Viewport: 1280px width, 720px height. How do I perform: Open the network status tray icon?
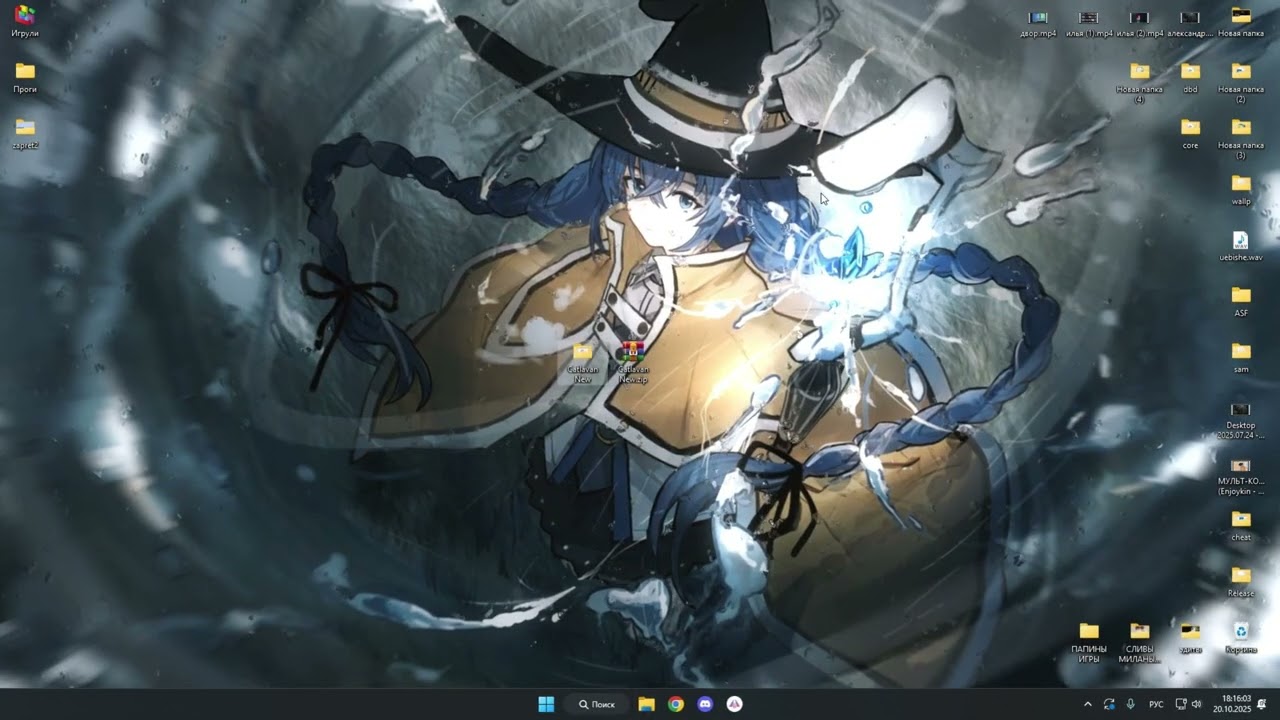1181,704
